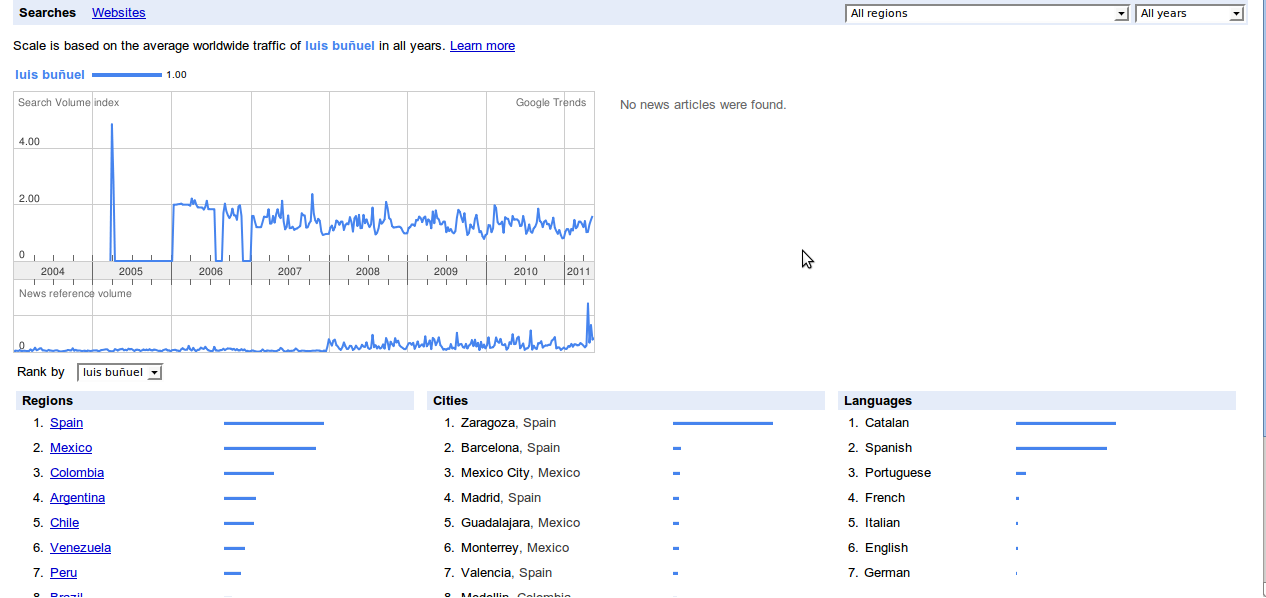
Task: Open the Spain region link
Action: [66, 423]
